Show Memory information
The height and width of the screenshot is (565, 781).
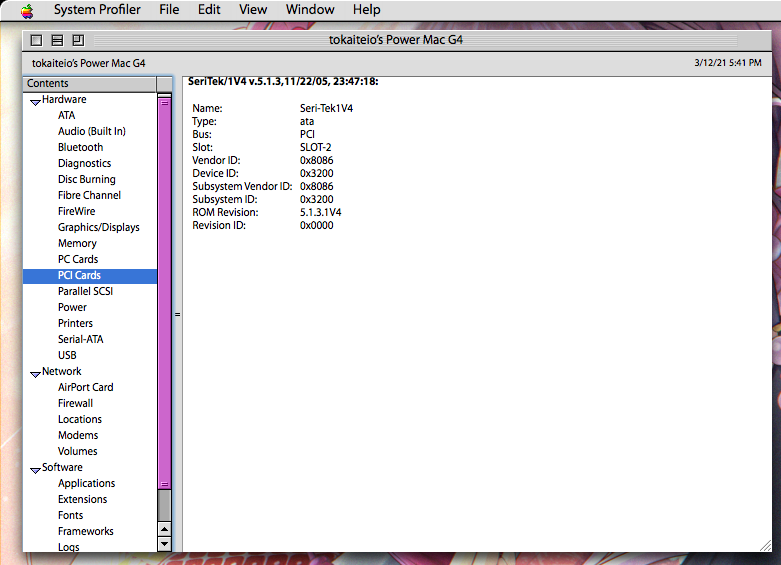pyautogui.click(x=77, y=243)
